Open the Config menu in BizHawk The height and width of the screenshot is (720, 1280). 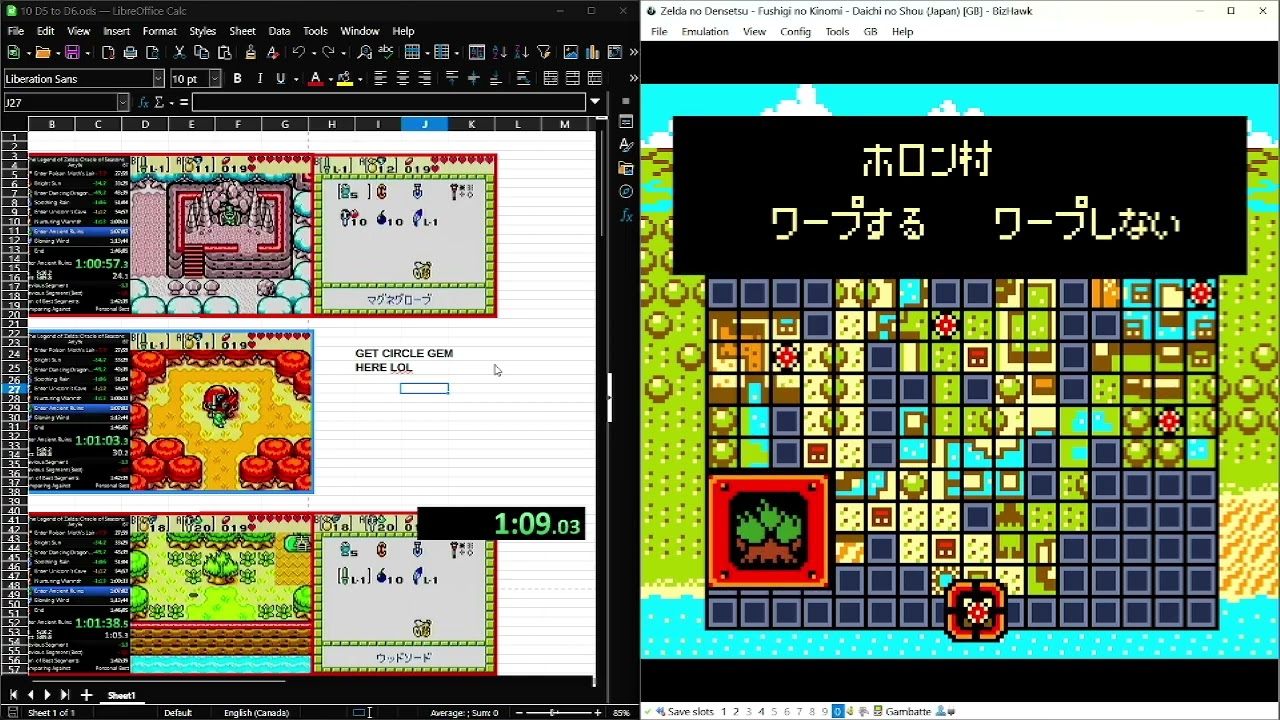[795, 31]
